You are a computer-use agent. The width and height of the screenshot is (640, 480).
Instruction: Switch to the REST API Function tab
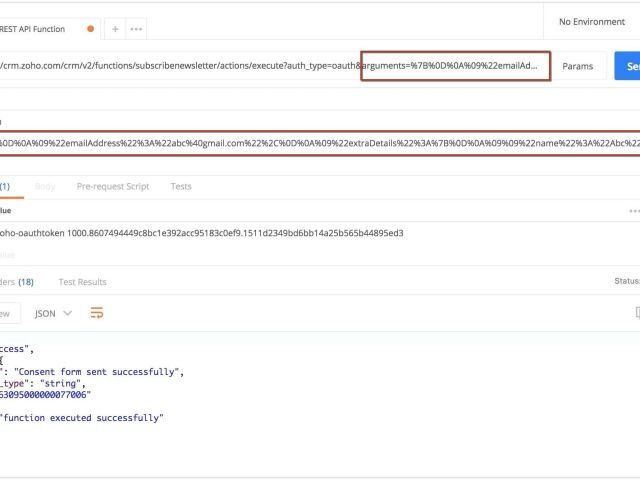pyautogui.click(x=40, y=29)
